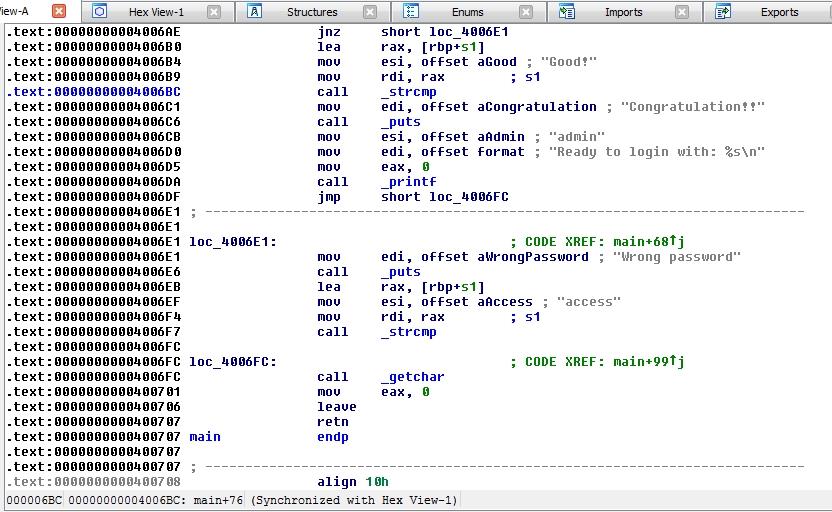This screenshot has height=512, width=832.
Task: Click "Synchronized with Hex View-1" status text
Action: pos(353,500)
